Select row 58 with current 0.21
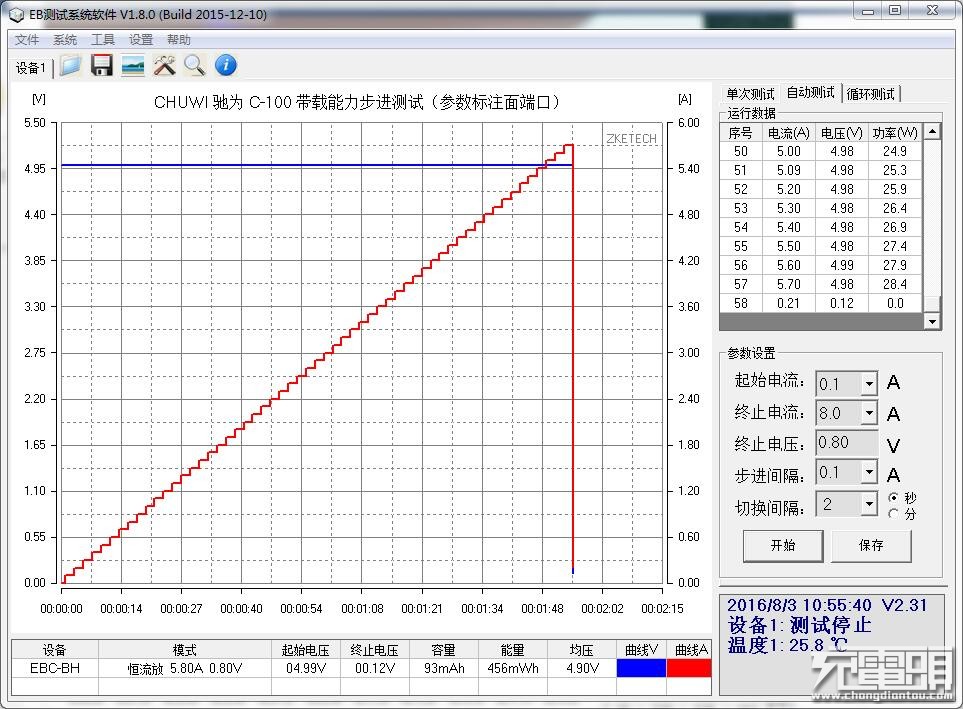This screenshot has height=709, width=963. point(821,304)
